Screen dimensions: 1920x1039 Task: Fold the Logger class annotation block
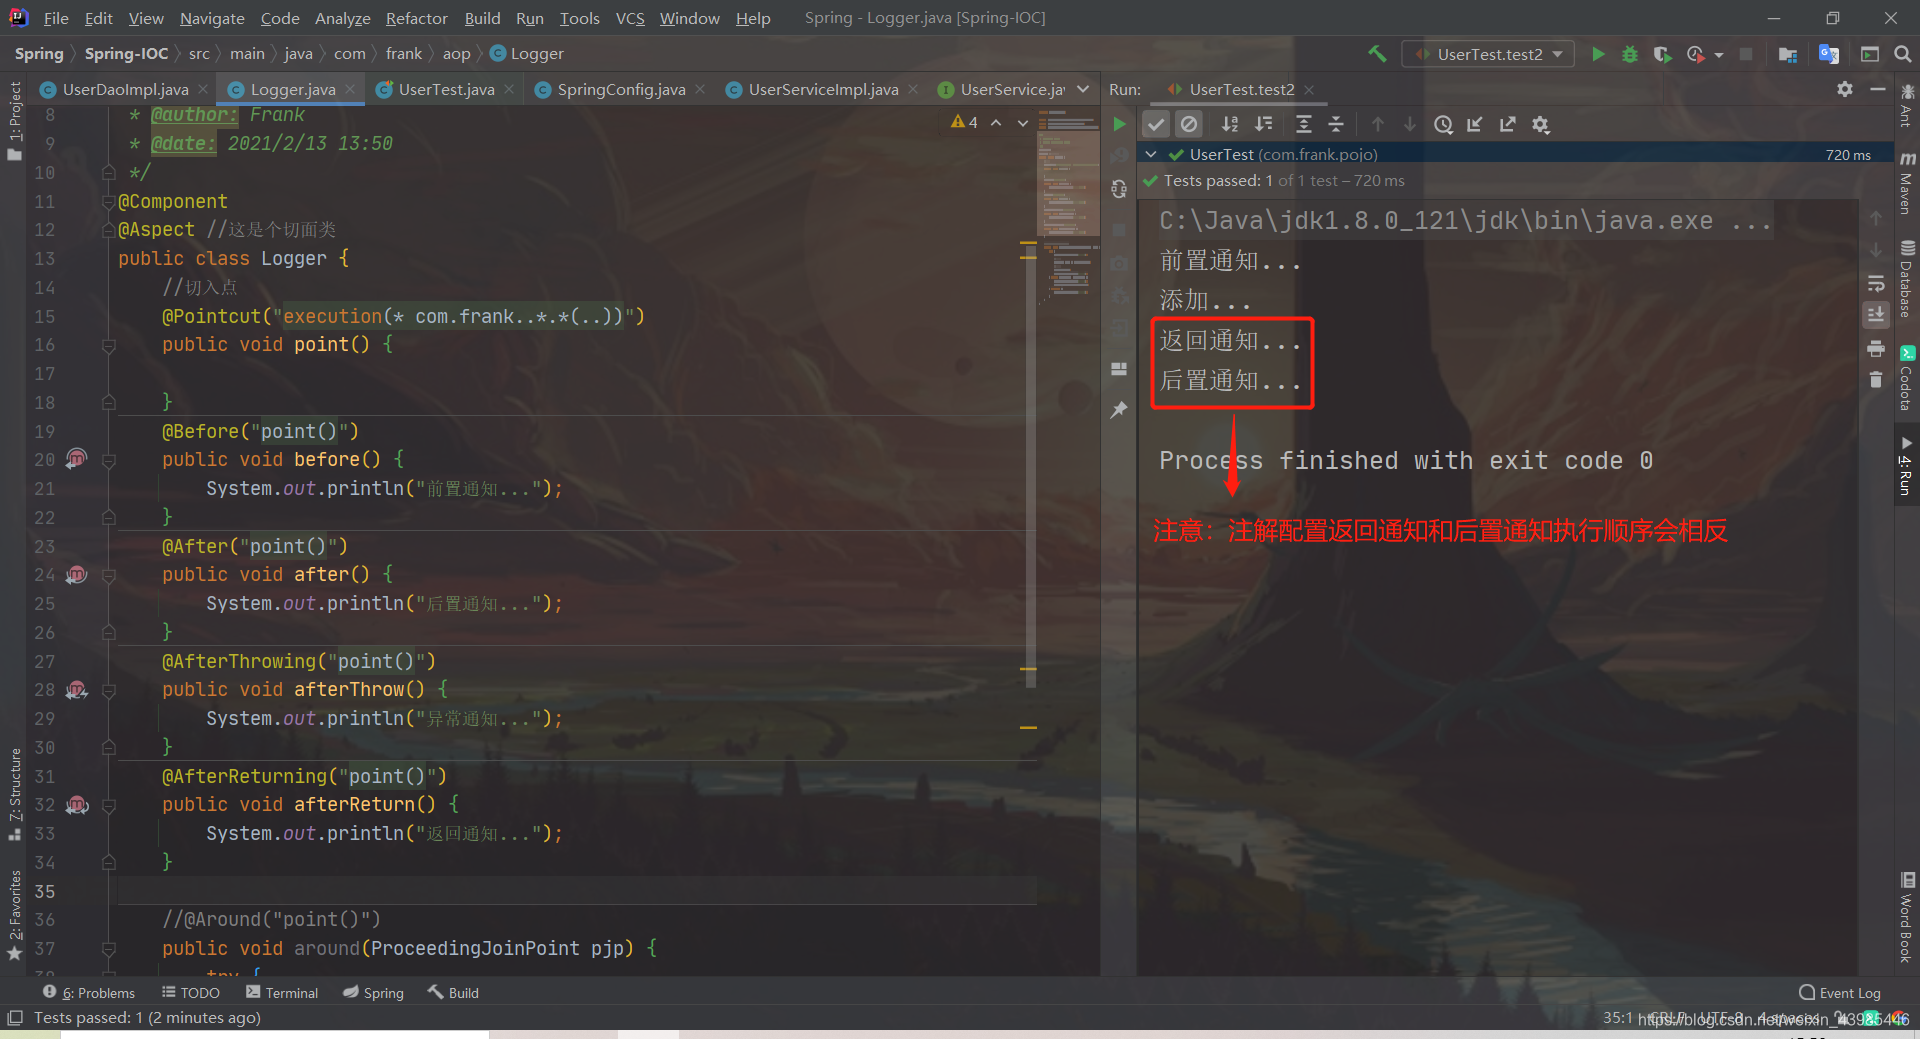pos(109,202)
